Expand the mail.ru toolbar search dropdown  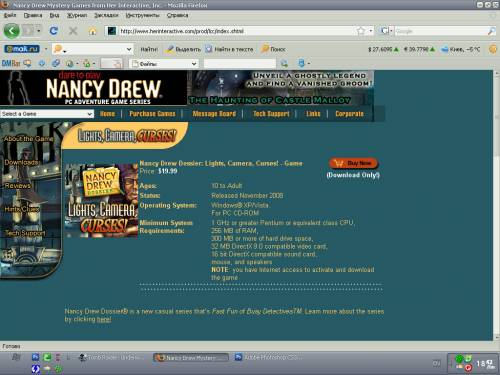129,49
